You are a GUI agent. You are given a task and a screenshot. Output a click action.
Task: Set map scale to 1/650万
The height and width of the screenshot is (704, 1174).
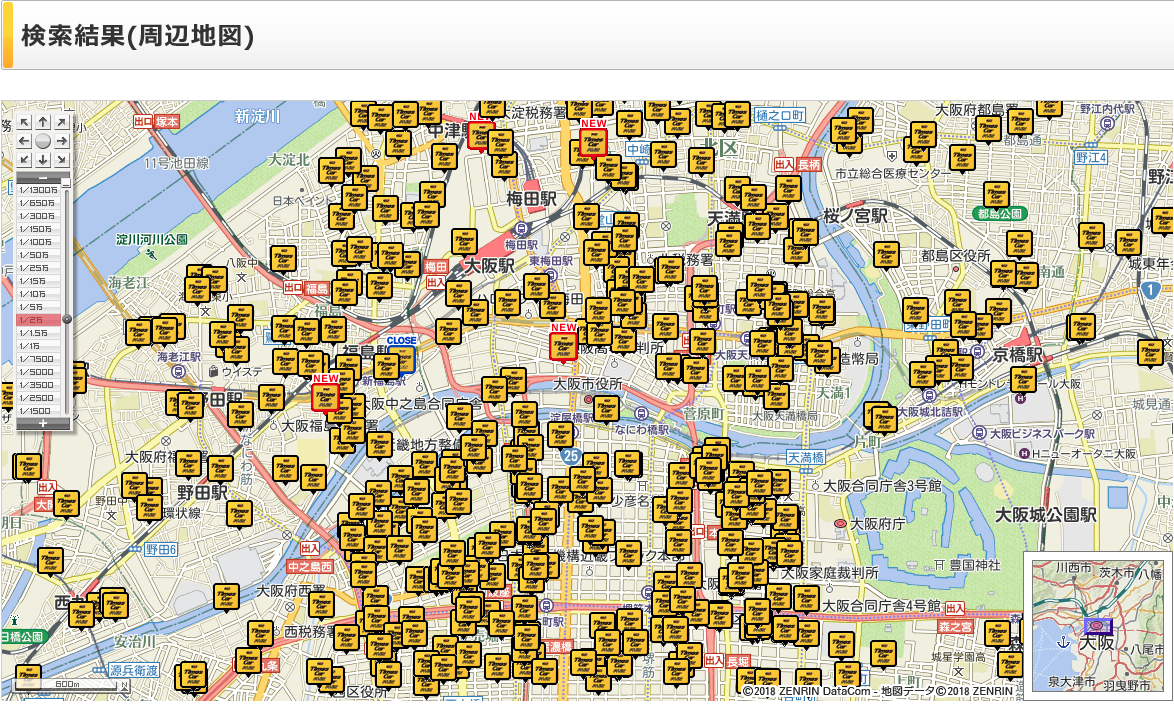click(38, 203)
